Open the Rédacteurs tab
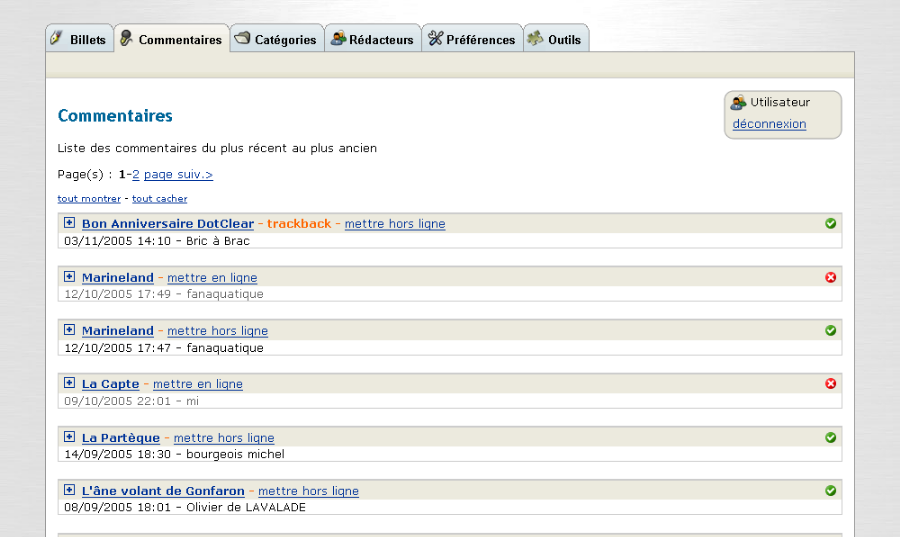 pyautogui.click(x=372, y=40)
